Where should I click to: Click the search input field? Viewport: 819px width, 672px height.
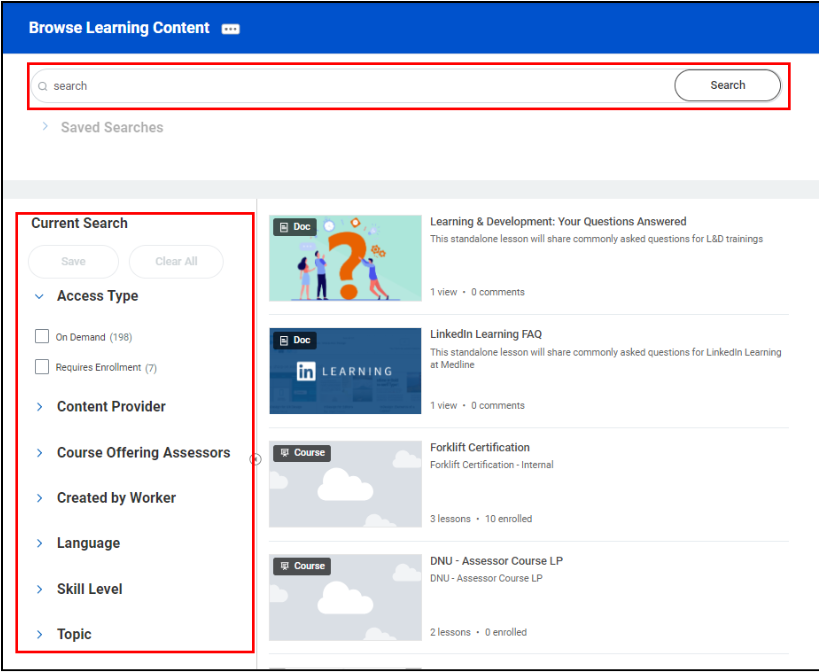tap(300, 85)
